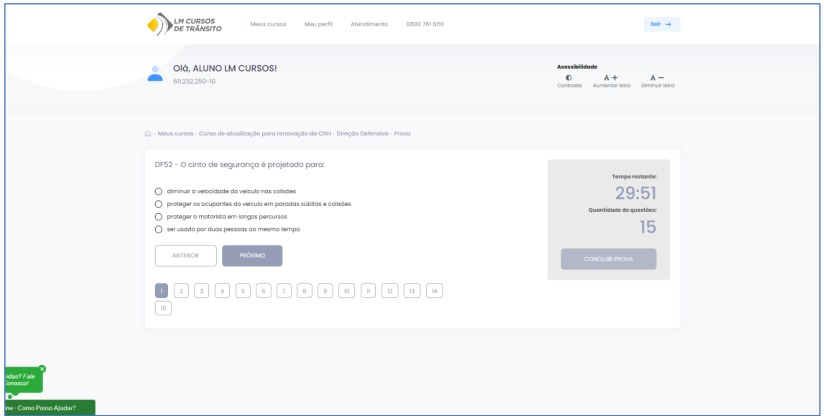Open the Meu perfil menu
This screenshot has width=824, height=416.
pos(318,24)
